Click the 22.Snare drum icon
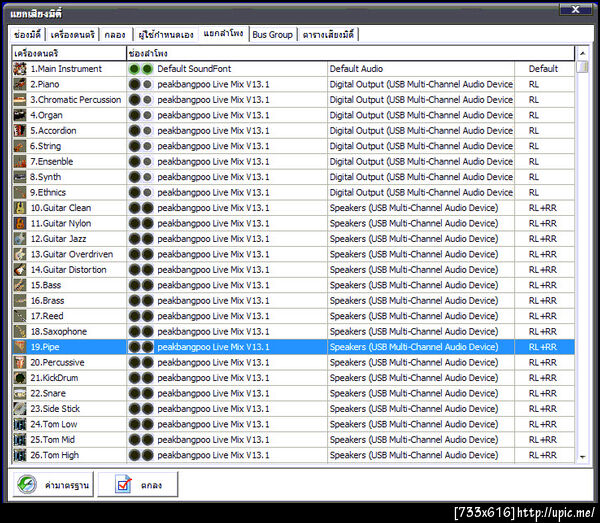Screen dimensions: 600x523 (20, 393)
